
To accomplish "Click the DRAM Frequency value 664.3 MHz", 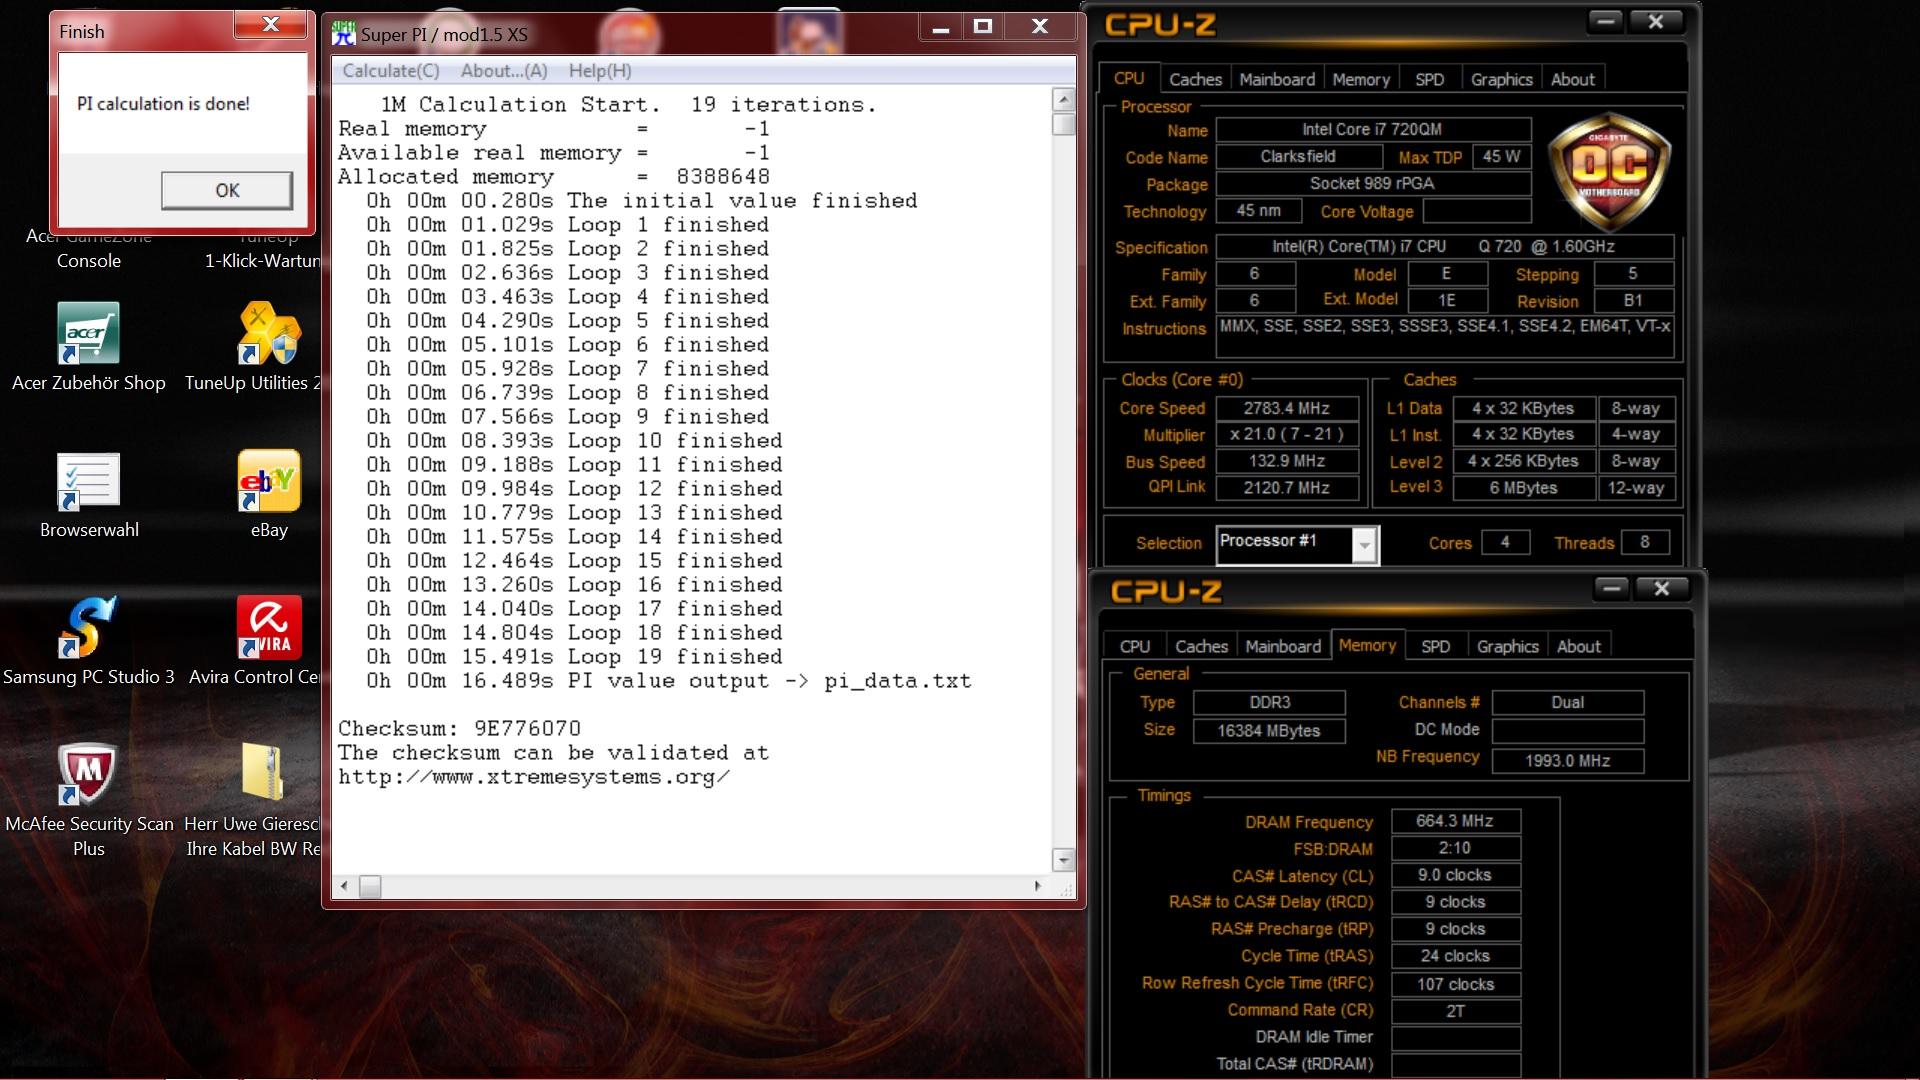I will (1455, 821).
